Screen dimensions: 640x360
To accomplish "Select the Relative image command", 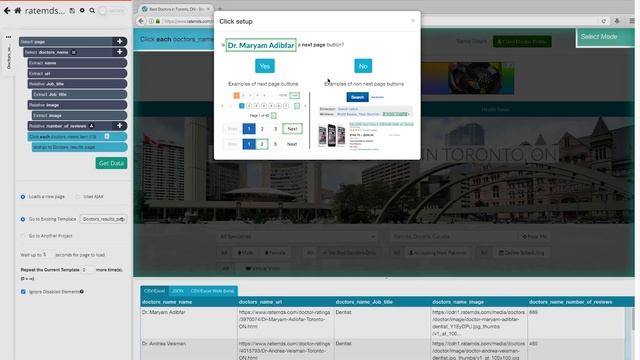I will click(x=77, y=105).
